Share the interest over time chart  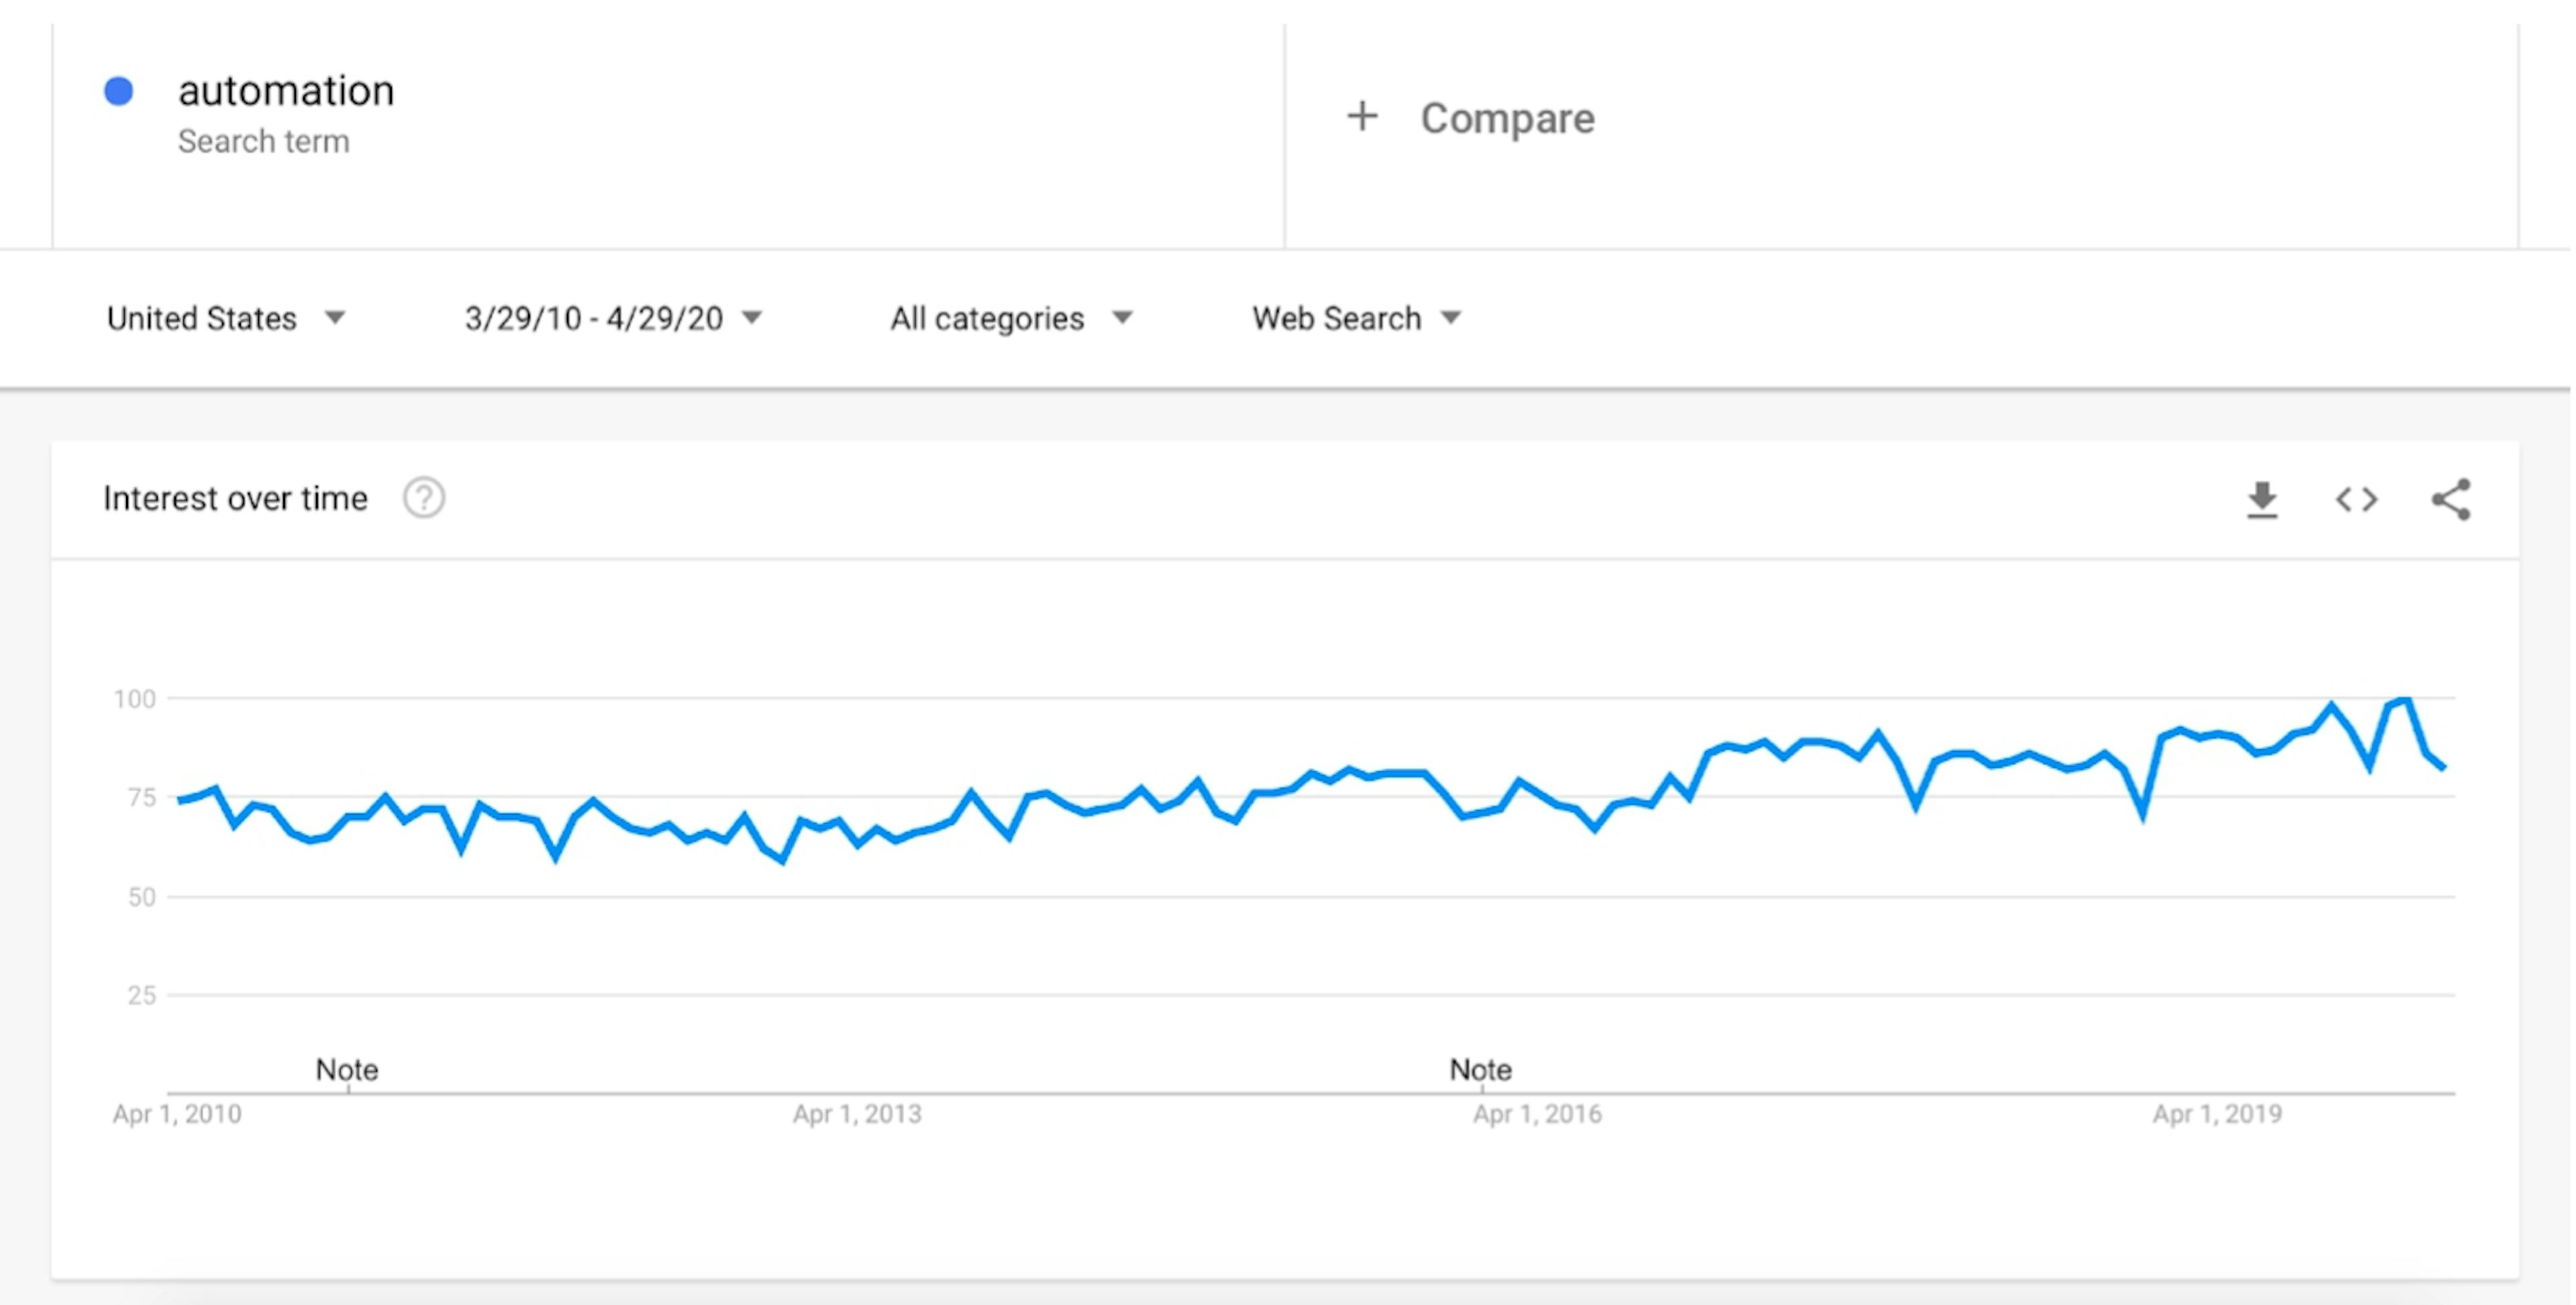(x=2451, y=499)
